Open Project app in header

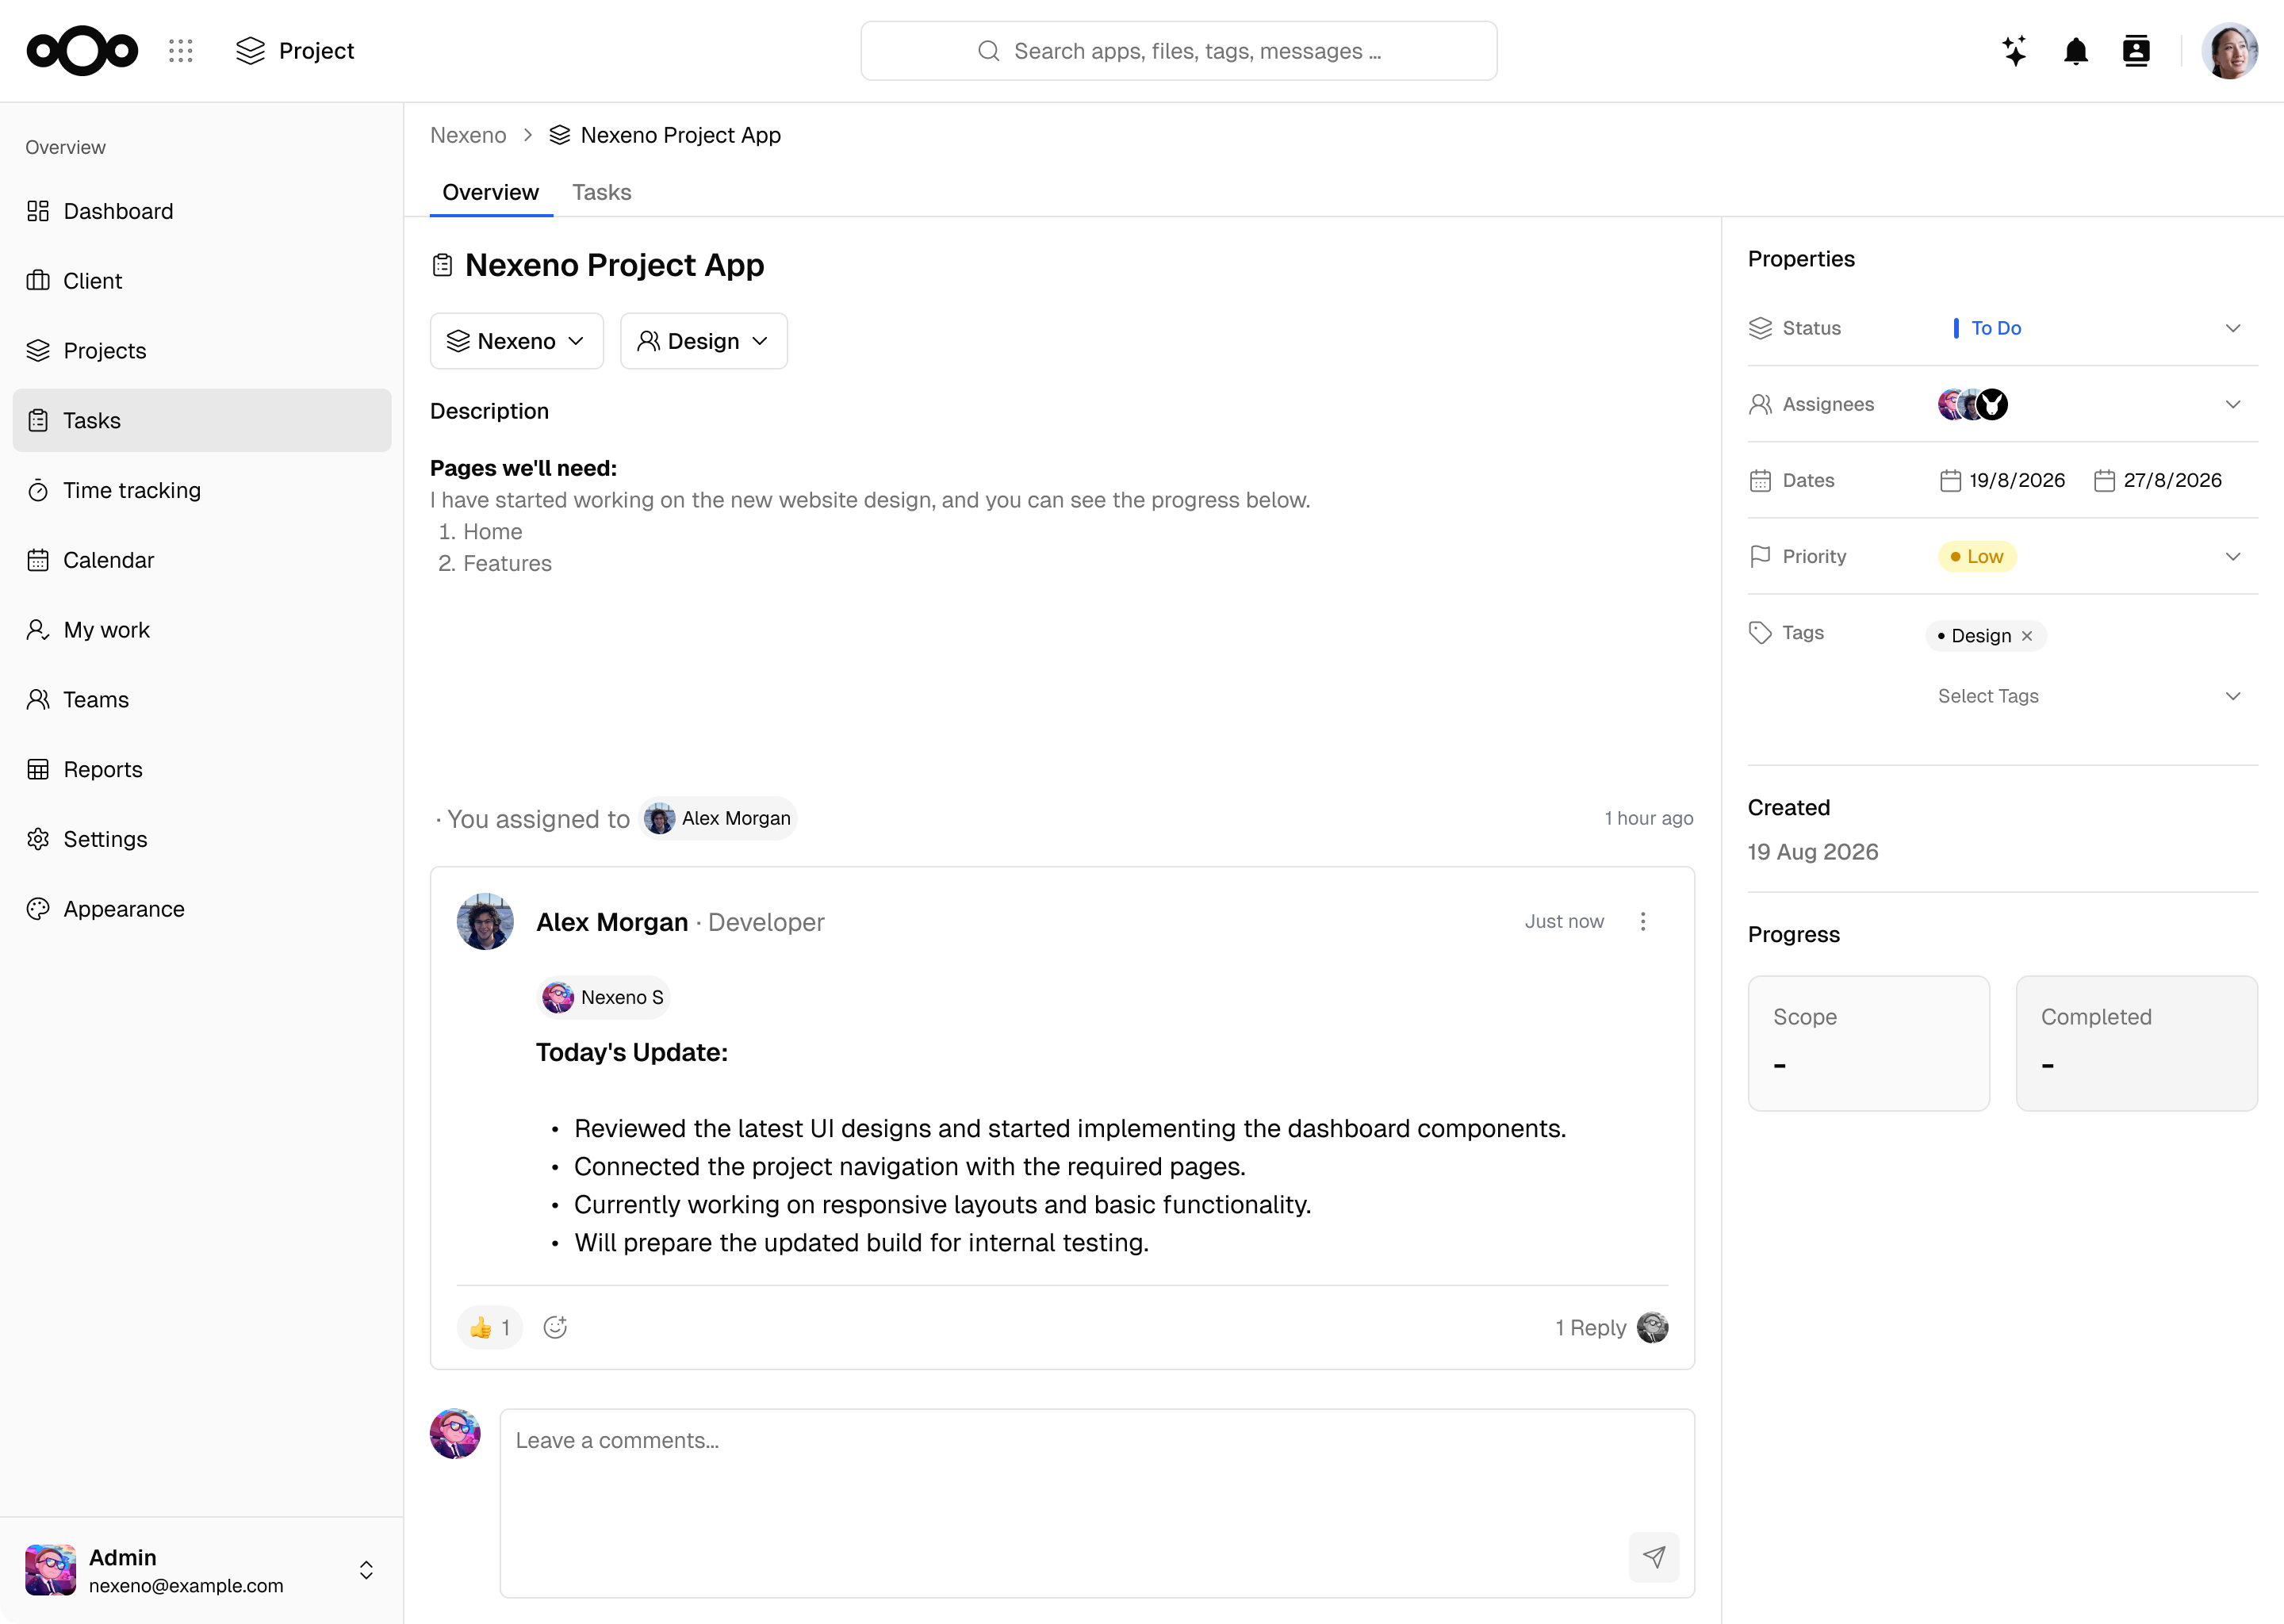[295, 51]
